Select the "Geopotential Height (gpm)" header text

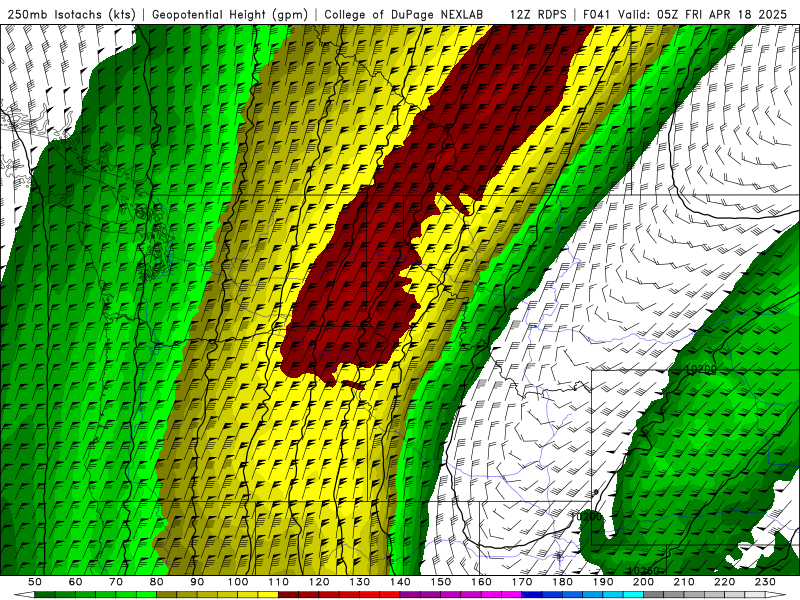pyautogui.click(x=230, y=14)
